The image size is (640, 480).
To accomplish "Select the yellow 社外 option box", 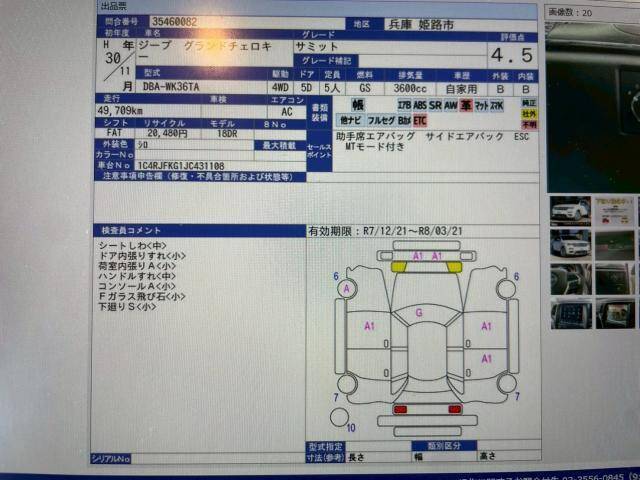I will [x=528, y=114].
